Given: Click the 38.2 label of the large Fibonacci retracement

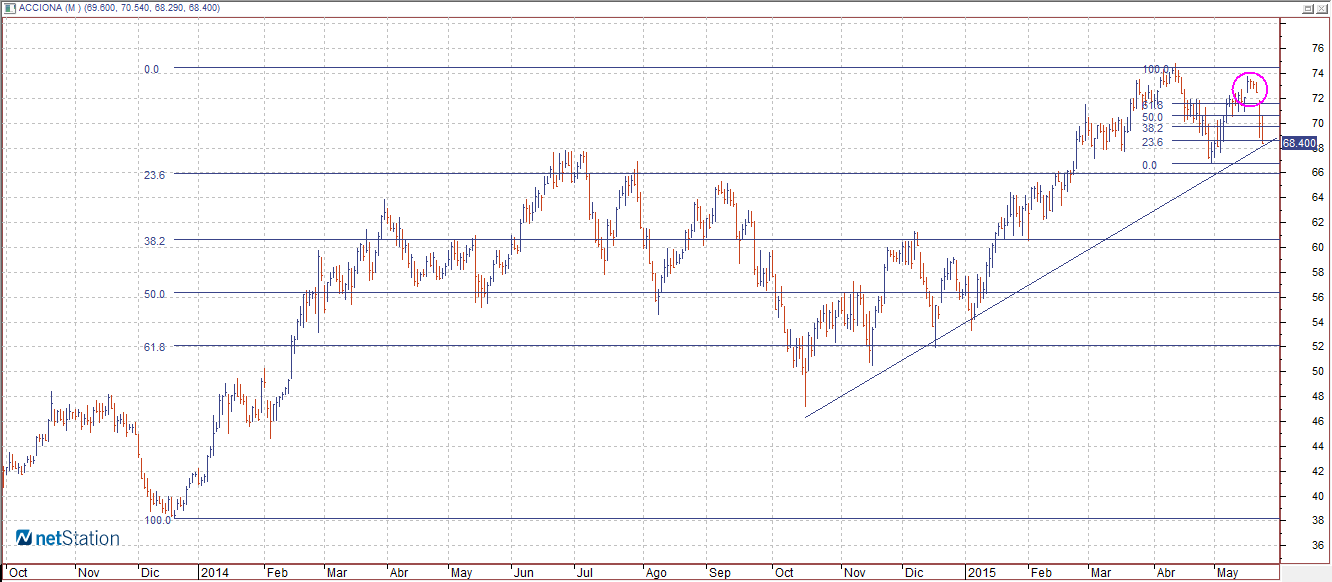Looking at the screenshot, I should tap(153, 241).
